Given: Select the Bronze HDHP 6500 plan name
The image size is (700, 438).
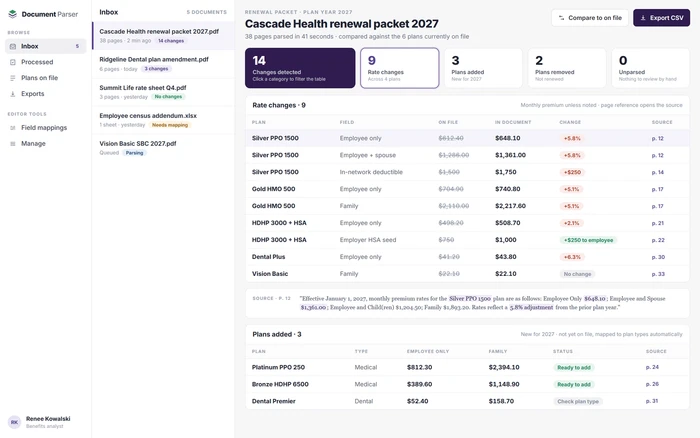Looking at the screenshot, I should [x=280, y=384].
